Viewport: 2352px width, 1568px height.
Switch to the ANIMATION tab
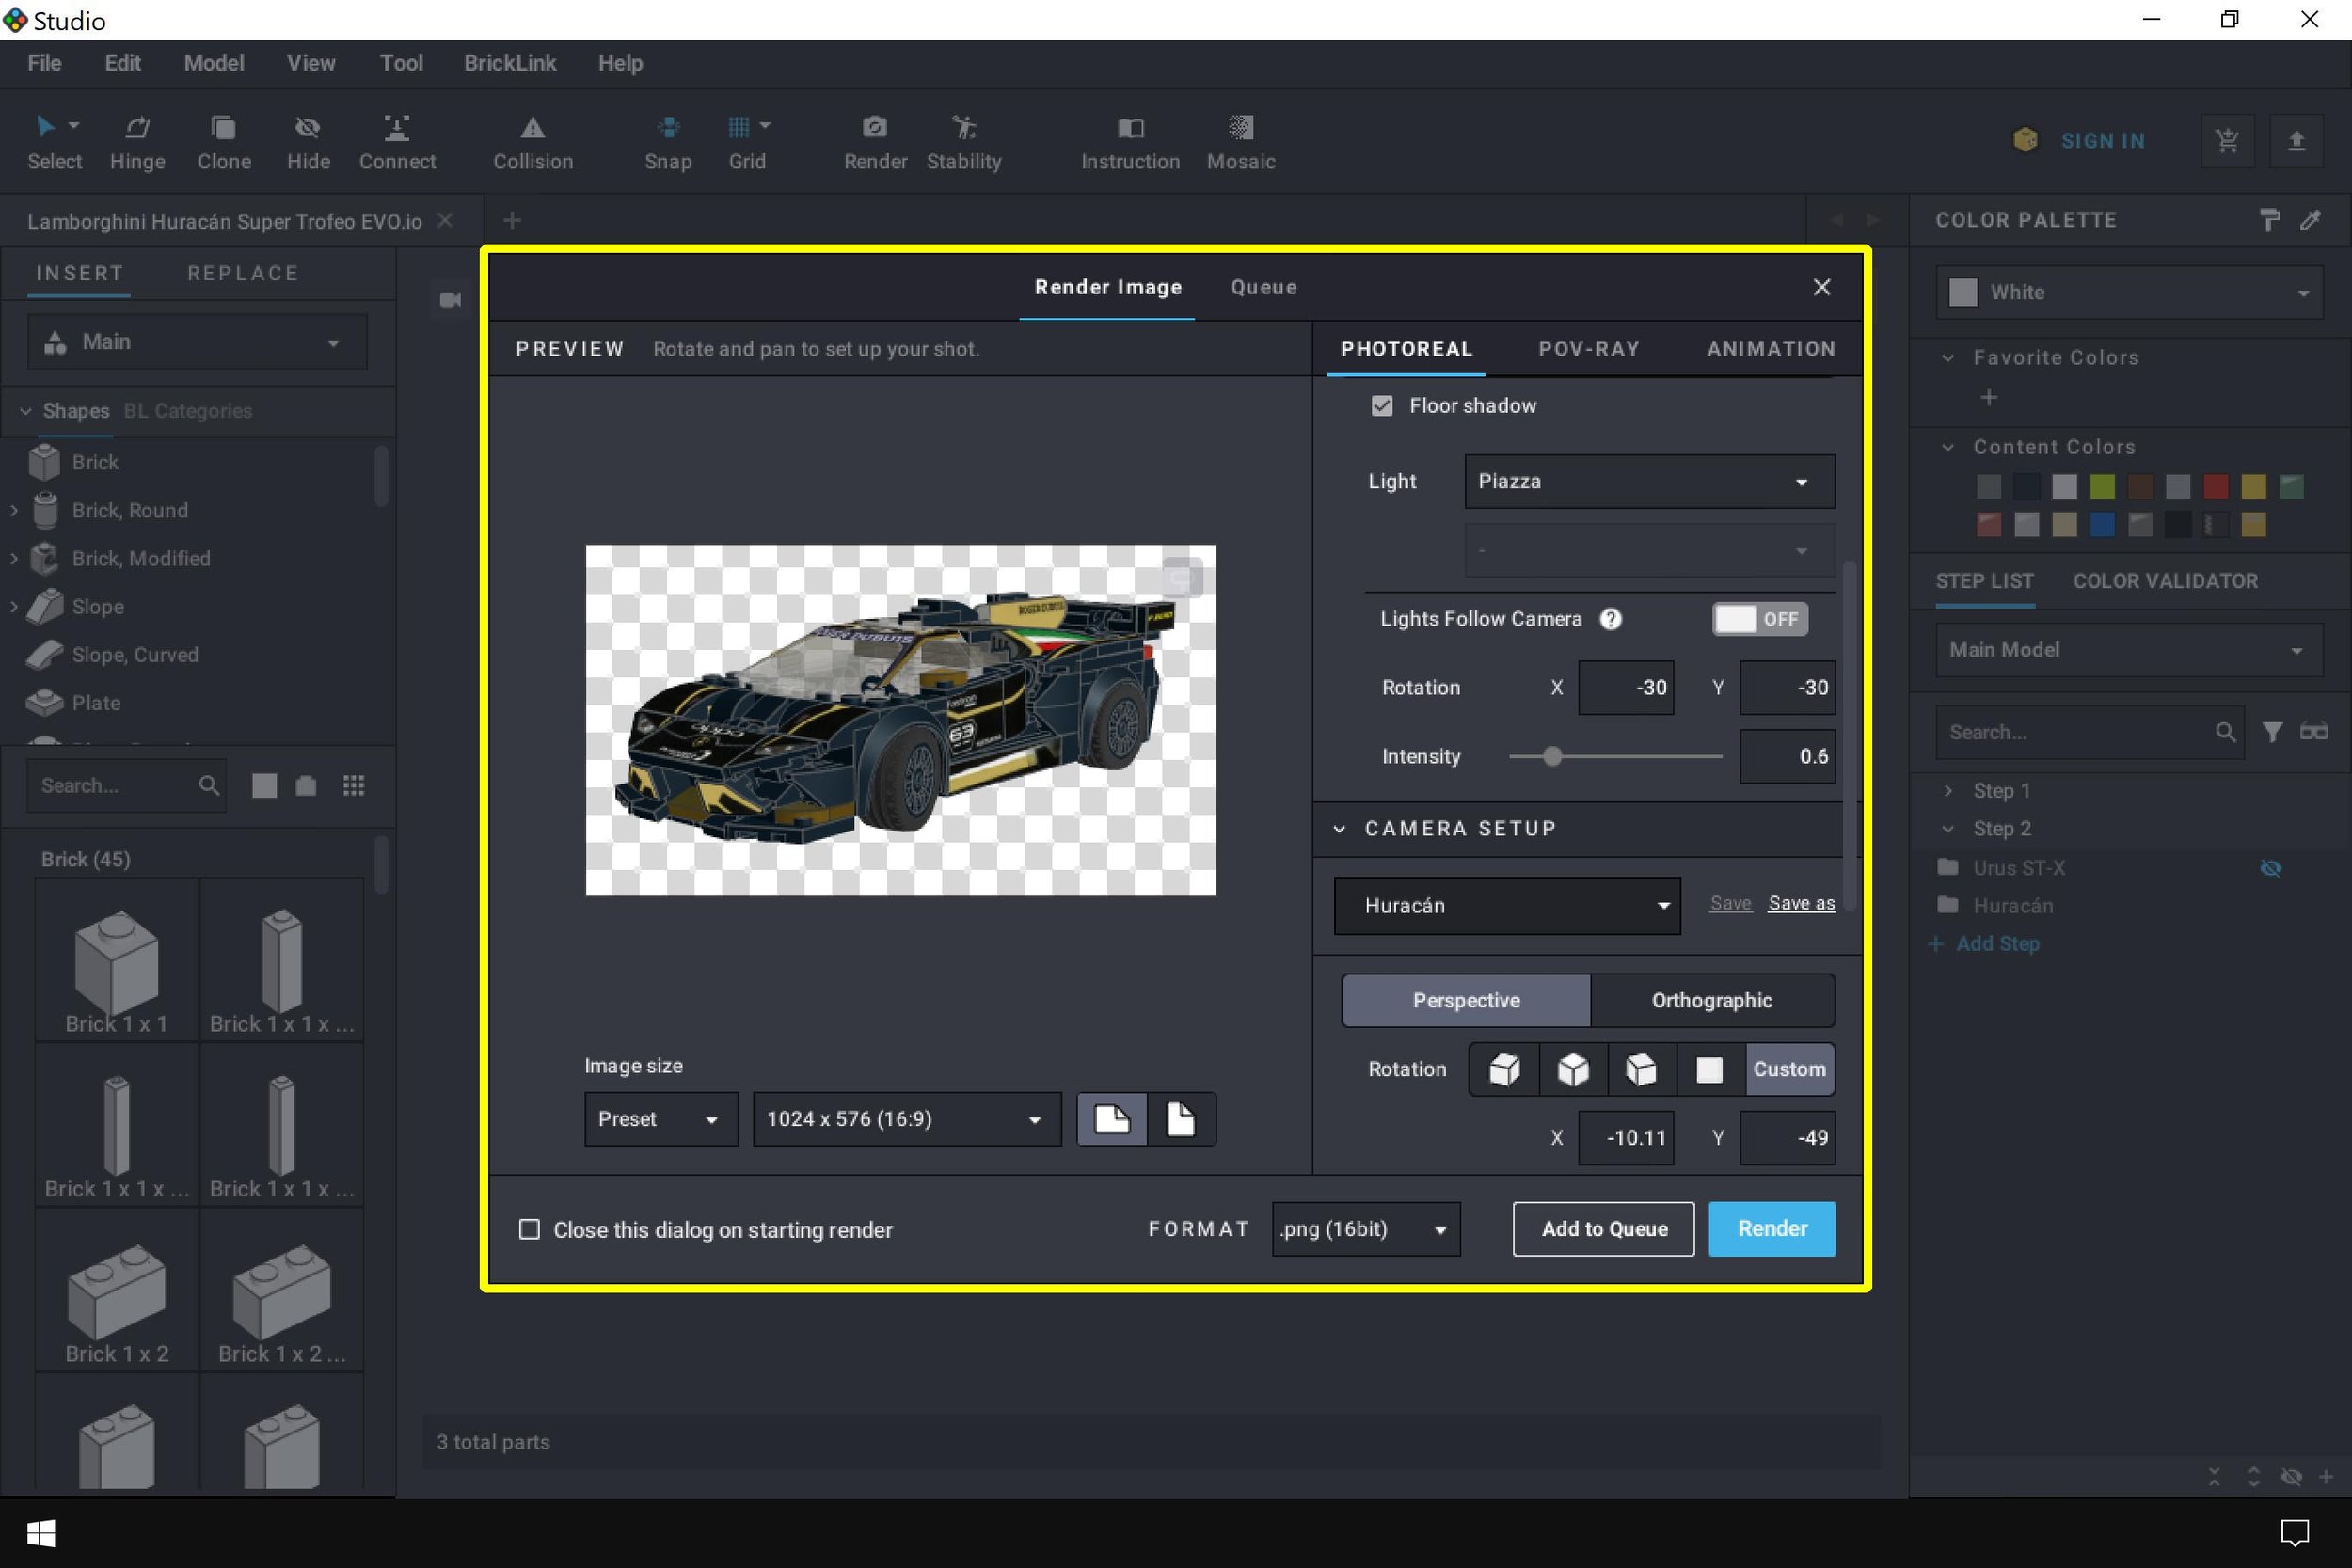click(x=1771, y=349)
